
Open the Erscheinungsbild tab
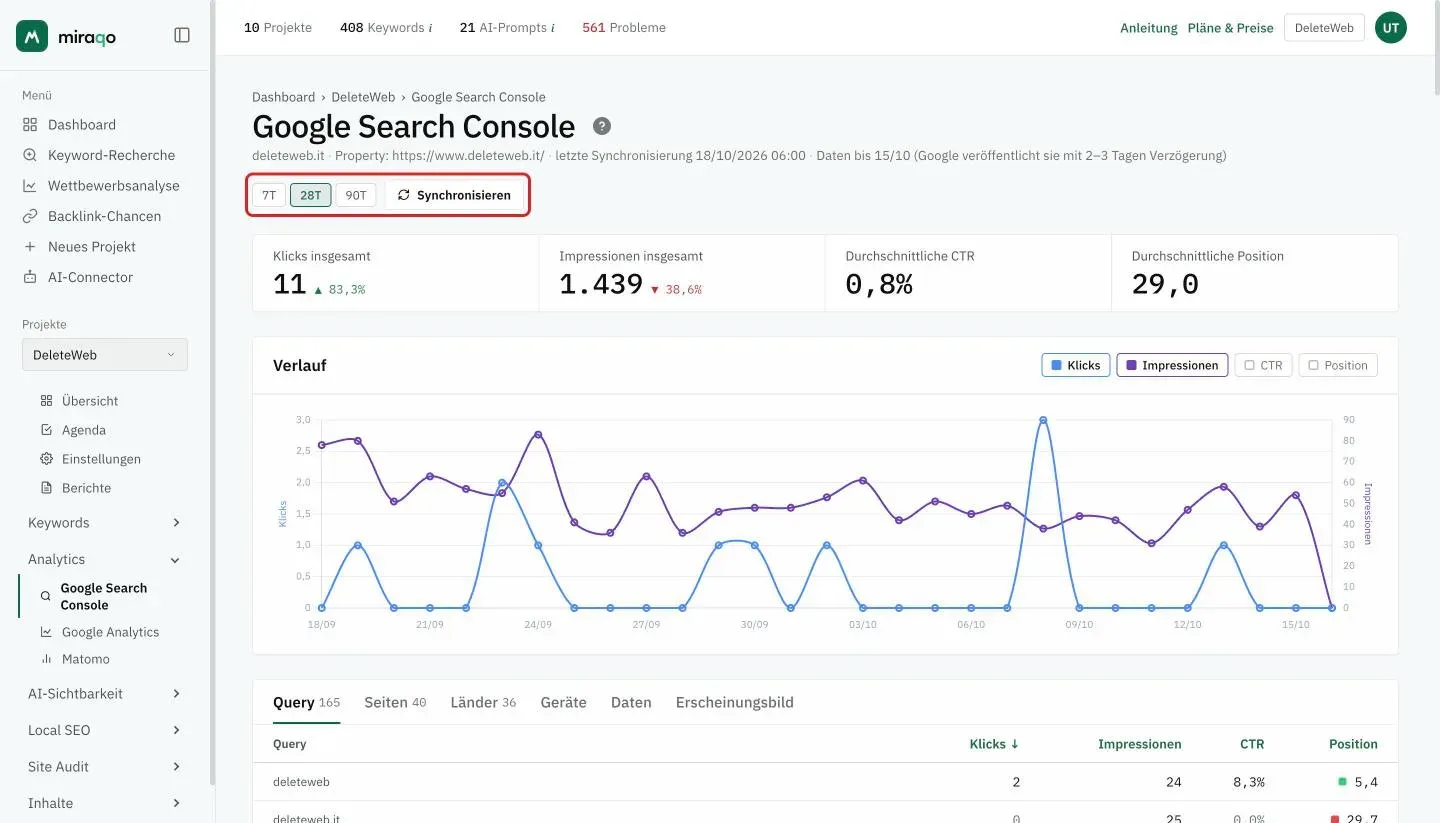click(735, 702)
